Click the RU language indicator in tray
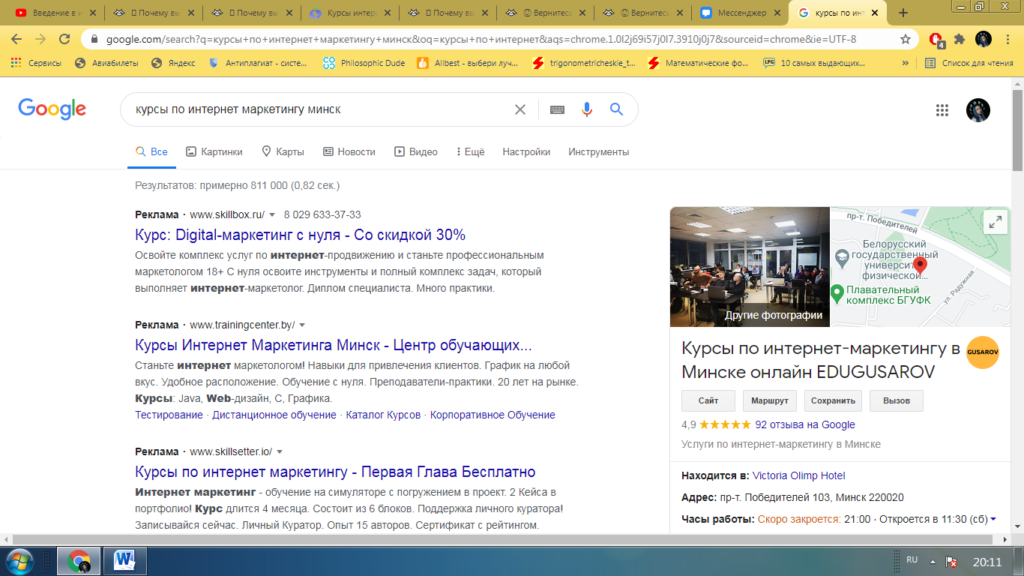The image size is (1024, 576). click(x=912, y=561)
